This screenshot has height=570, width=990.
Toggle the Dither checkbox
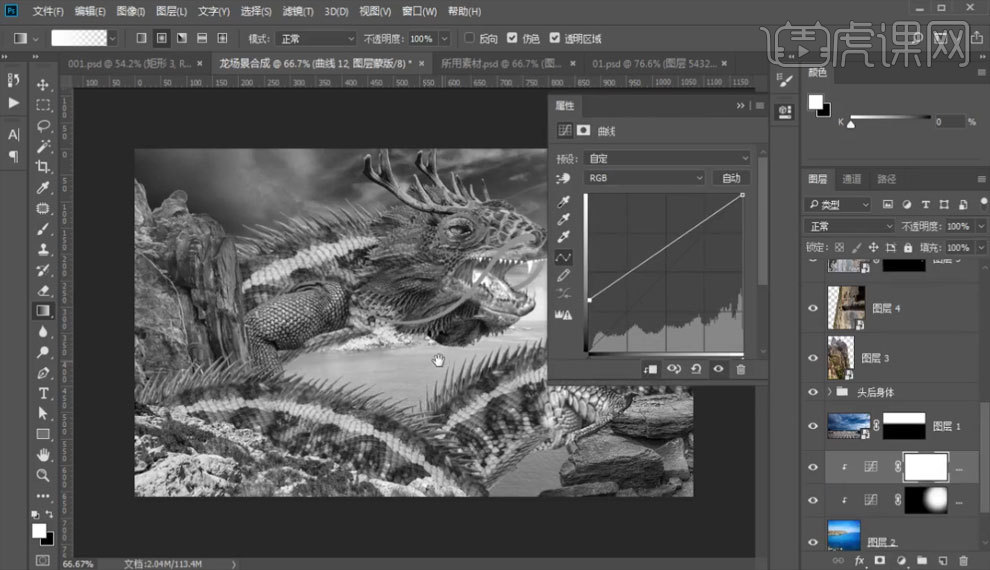[512, 38]
